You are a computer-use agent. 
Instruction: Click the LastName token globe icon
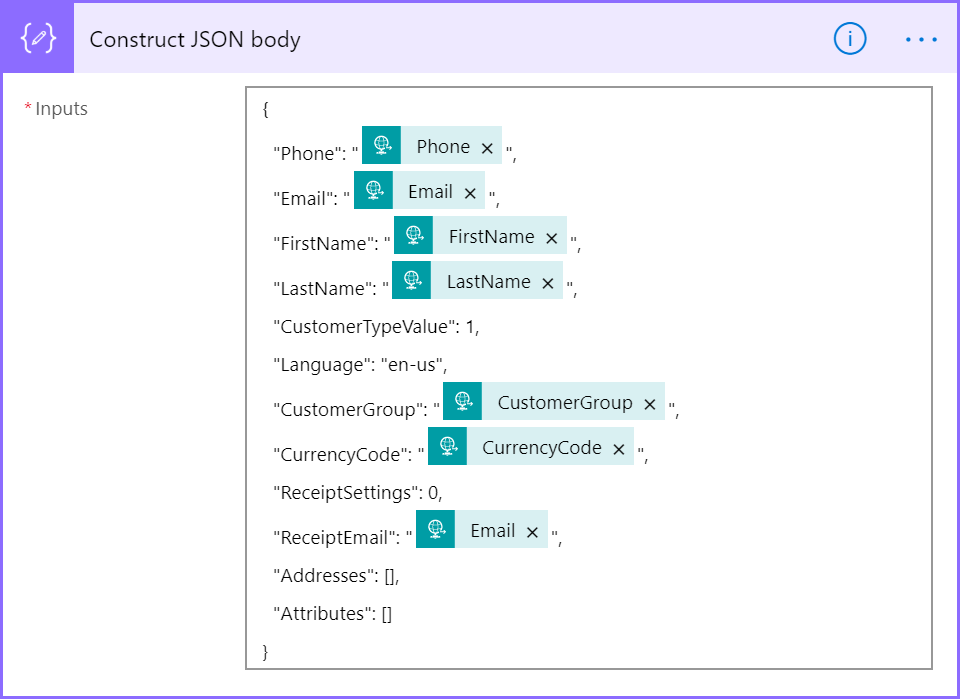point(411,280)
